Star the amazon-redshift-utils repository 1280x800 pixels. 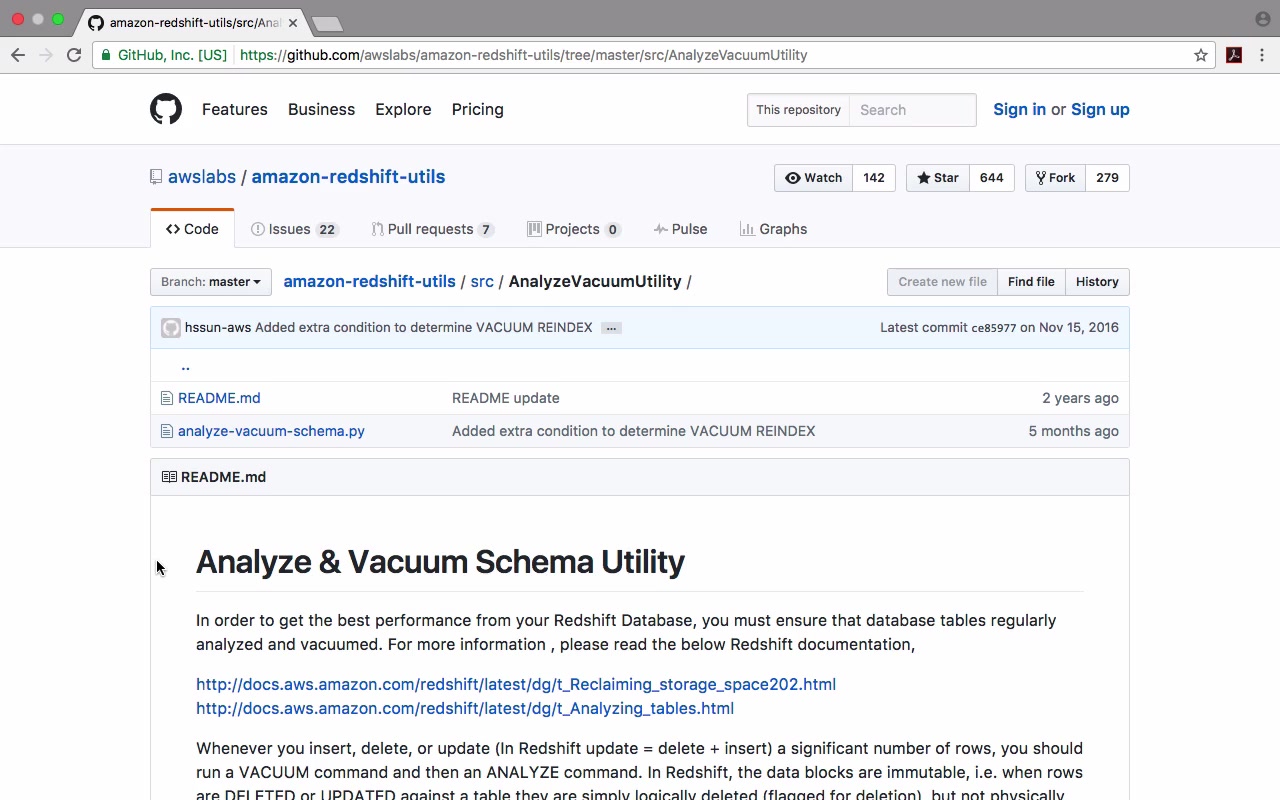pos(938,178)
